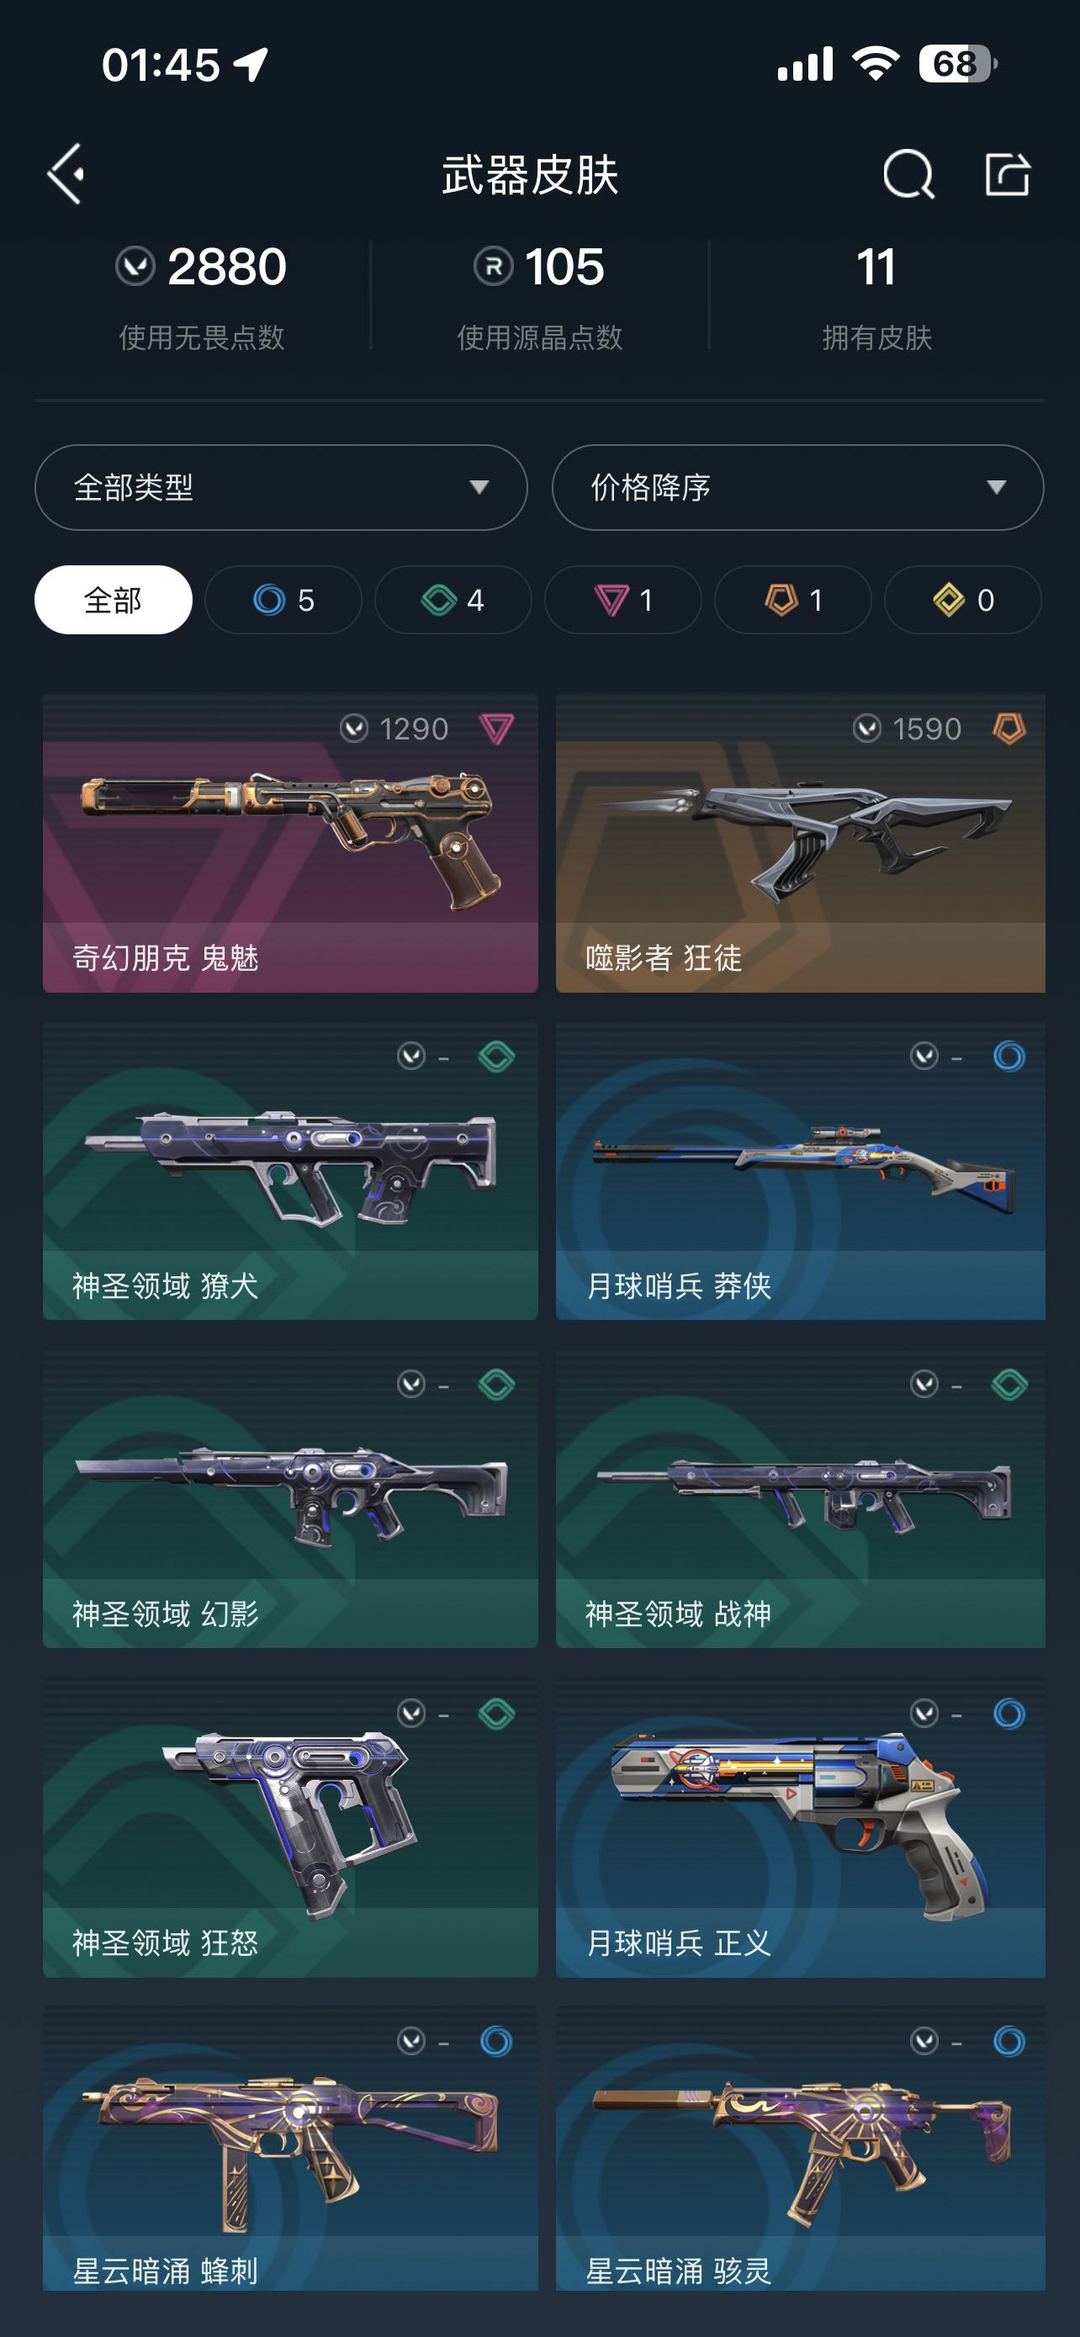
Task: Open the 神圣领域 幻影 skin card
Action: (x=290, y=1499)
